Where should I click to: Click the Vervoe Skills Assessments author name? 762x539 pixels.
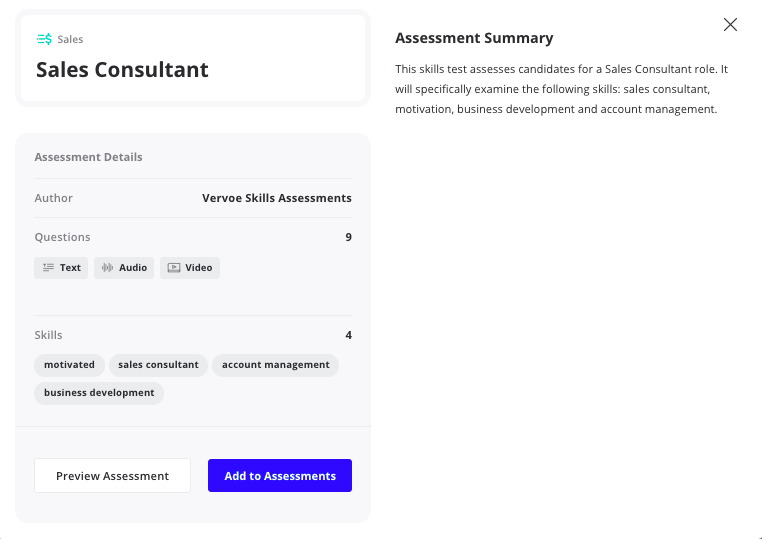pos(276,198)
